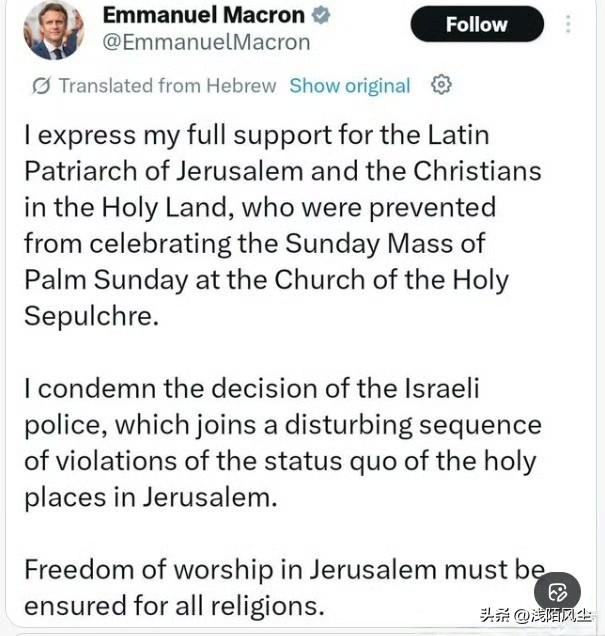This screenshot has width=605, height=636.
Task: Click the Follow button
Action: coord(477,24)
